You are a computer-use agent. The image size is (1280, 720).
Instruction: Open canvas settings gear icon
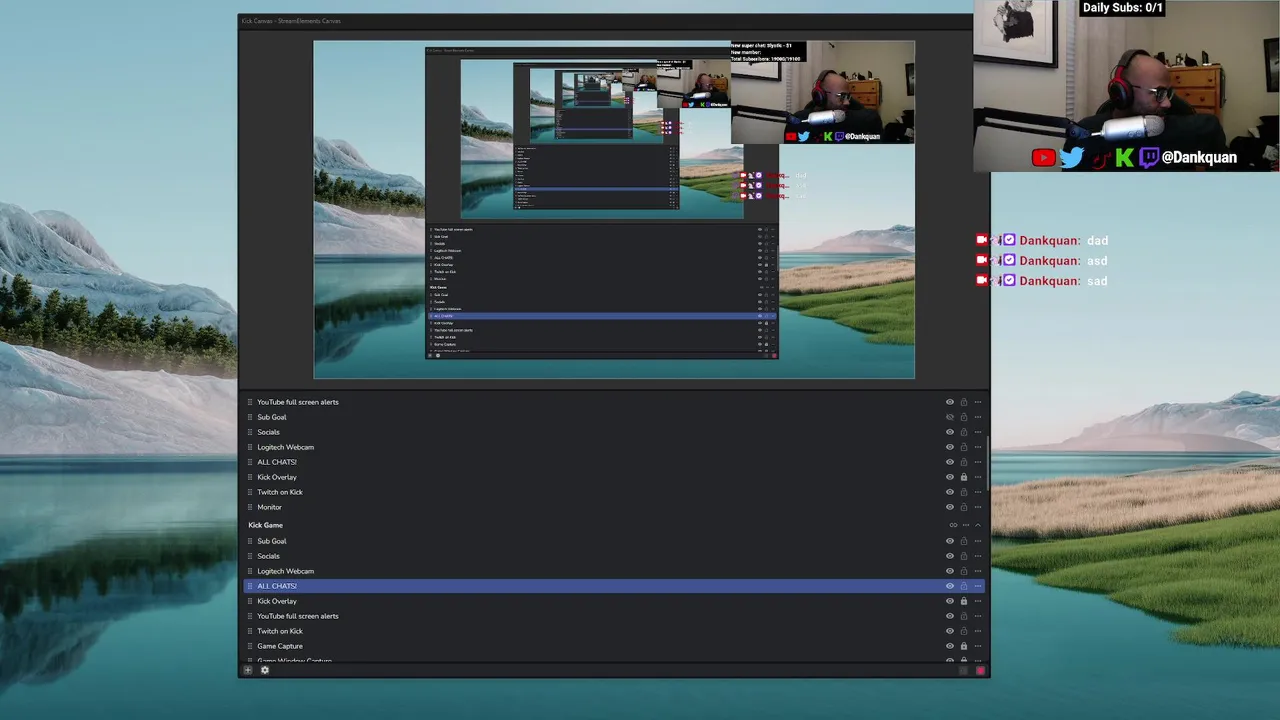tap(265, 670)
